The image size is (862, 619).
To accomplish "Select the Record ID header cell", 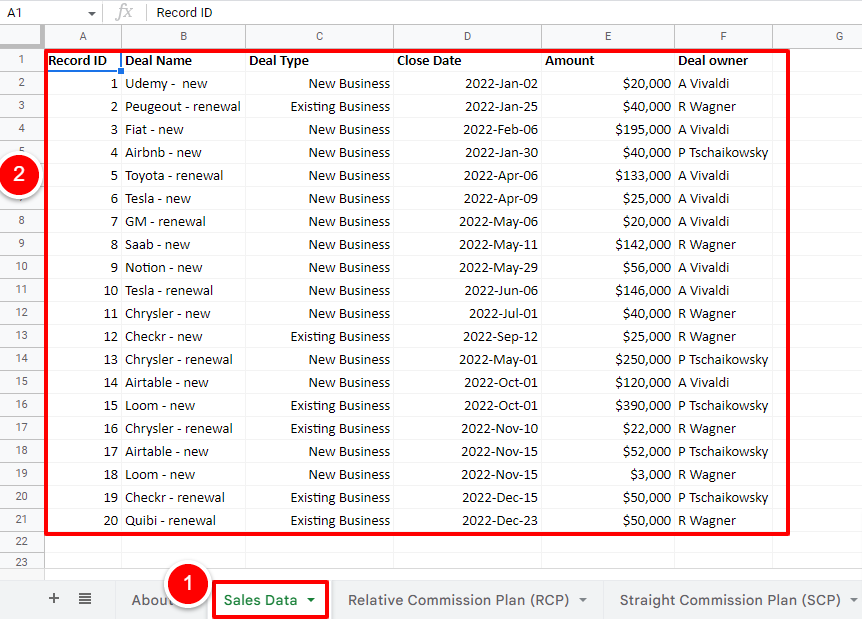I will tap(83, 60).
